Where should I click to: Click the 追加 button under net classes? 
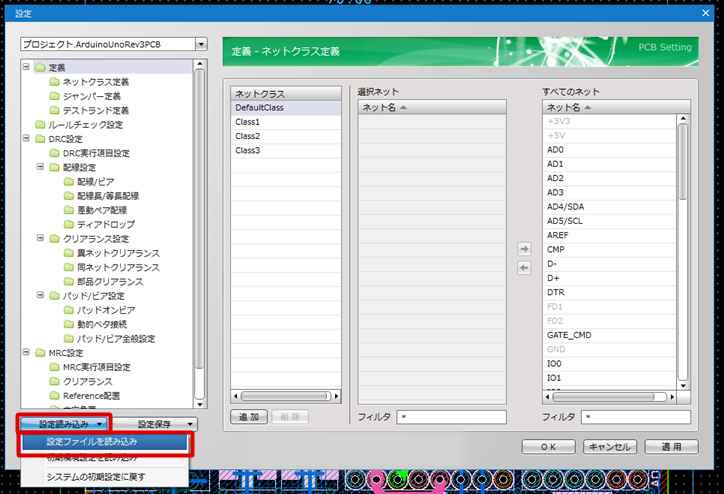pos(249,417)
